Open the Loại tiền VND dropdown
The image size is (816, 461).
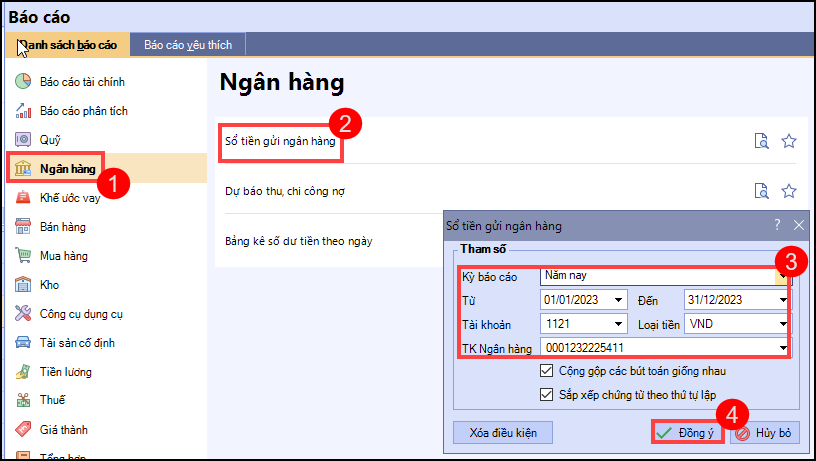pyautogui.click(x=782, y=324)
